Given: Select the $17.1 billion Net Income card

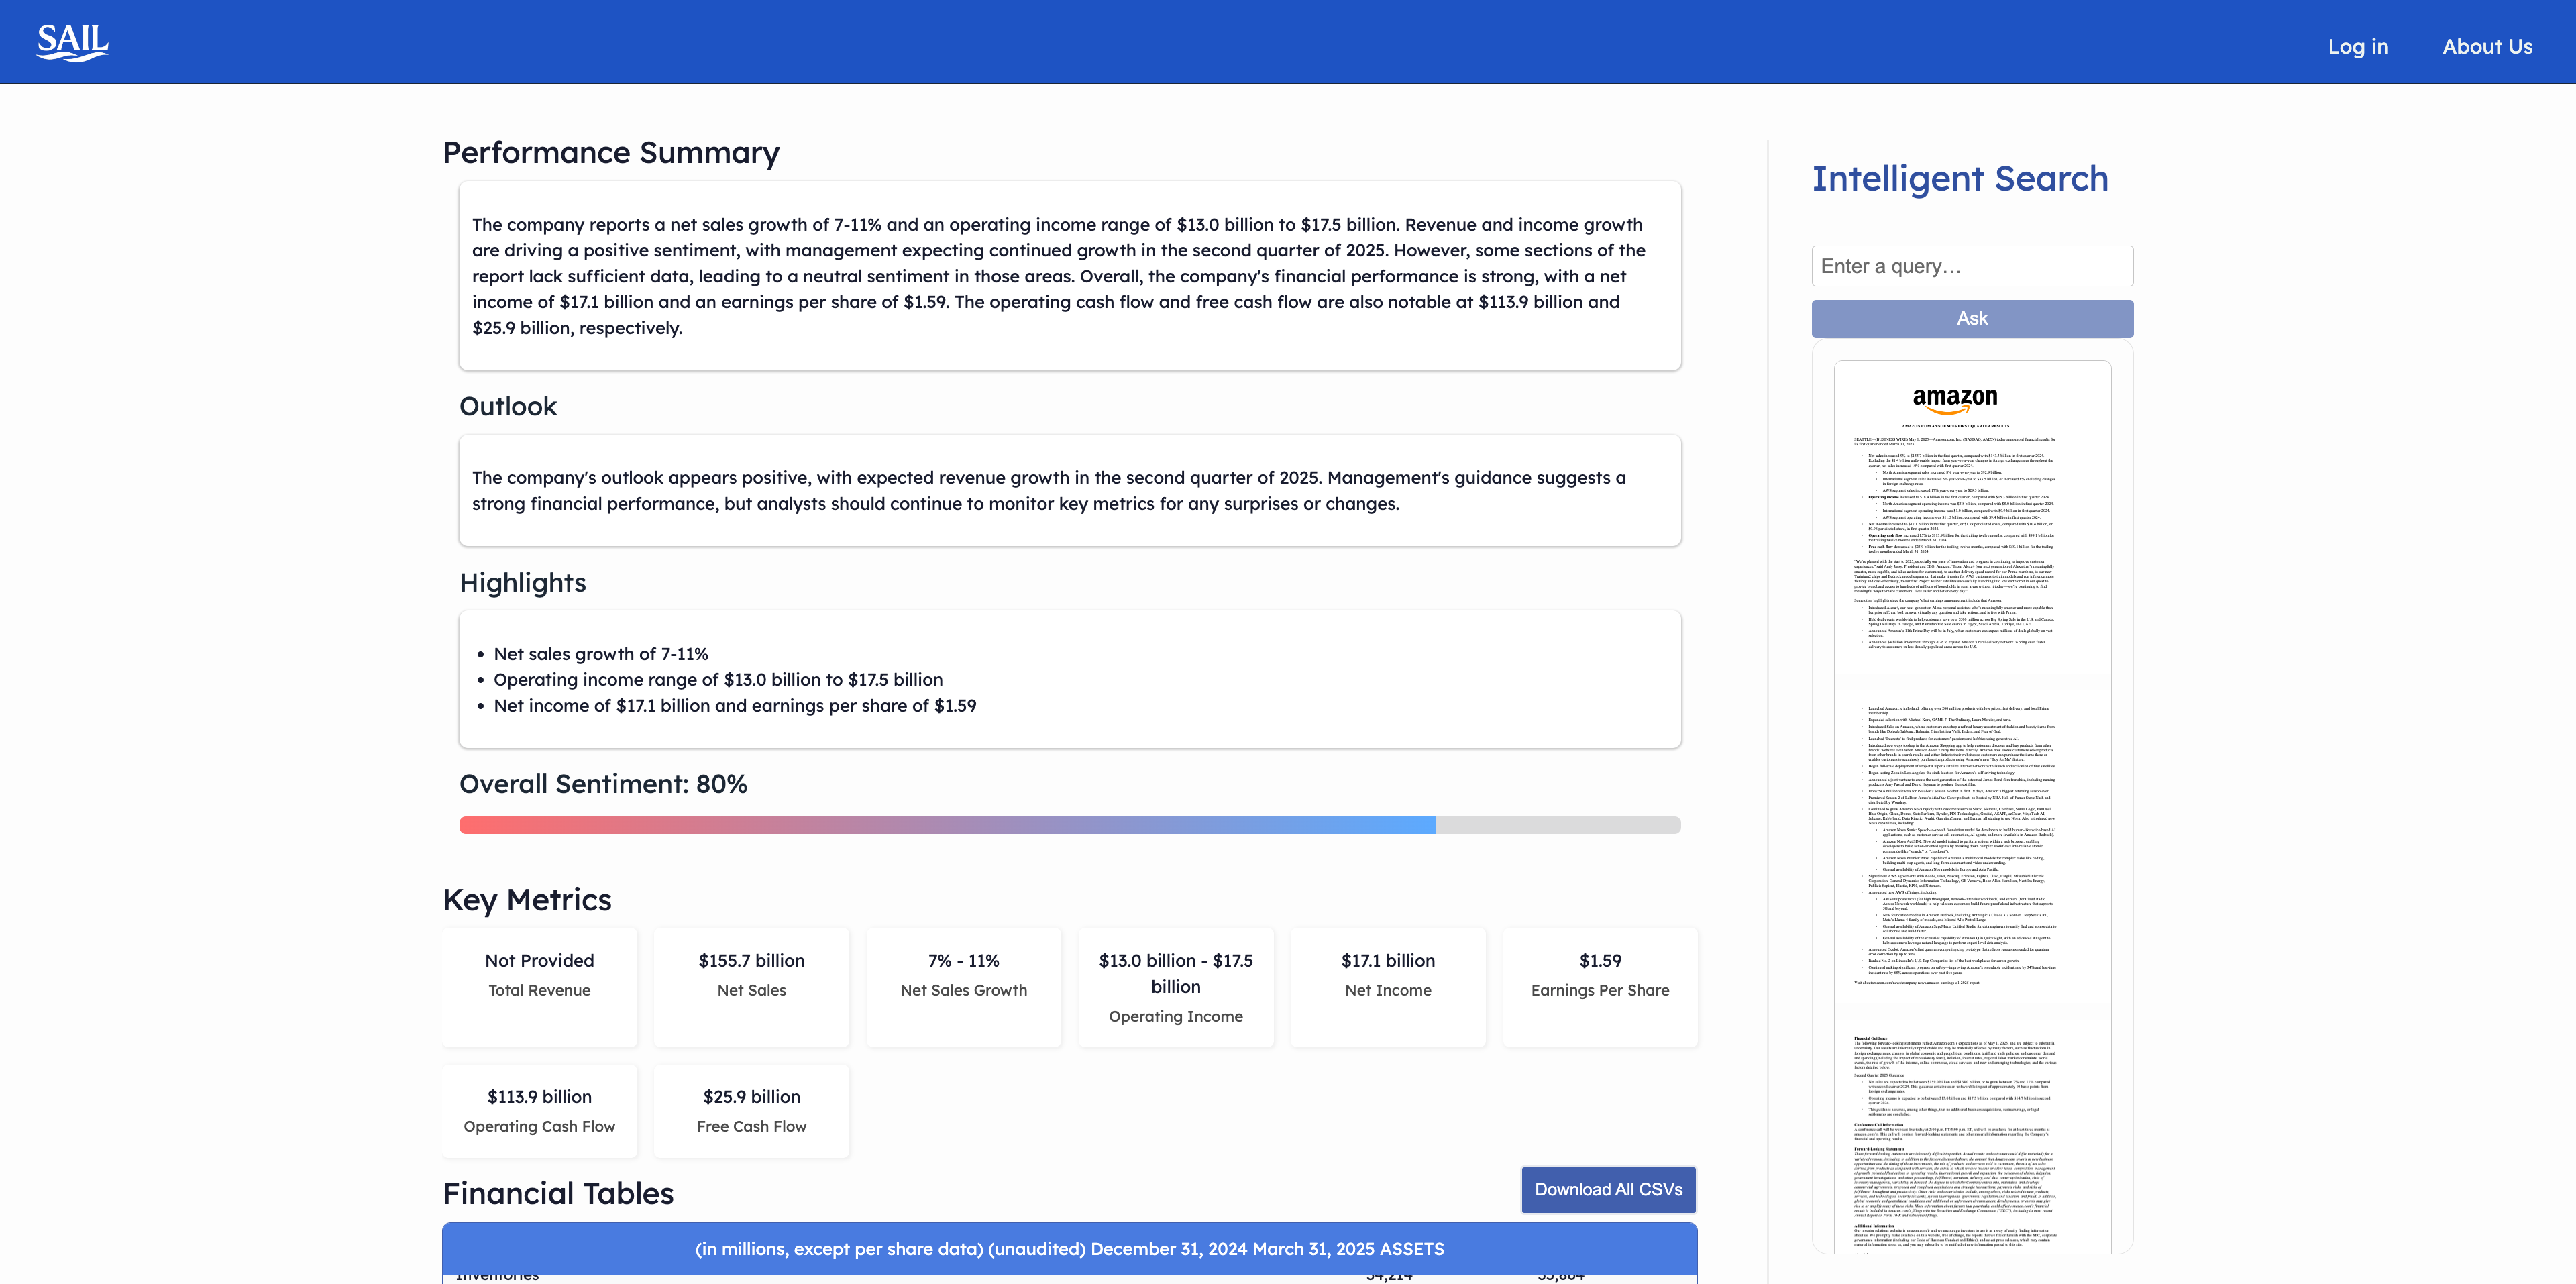Looking at the screenshot, I should click(1387, 986).
